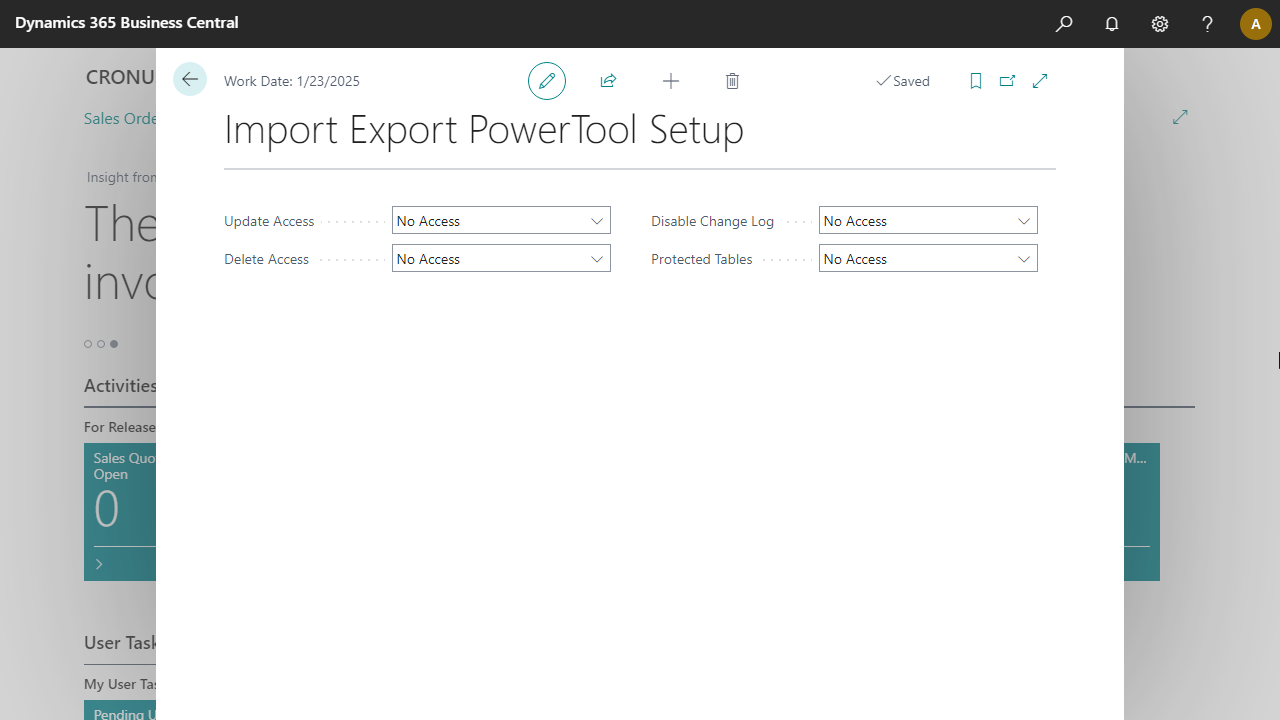Image resolution: width=1280 pixels, height=720 pixels.
Task: Click Dynamics 365 Business Central title
Action: 127,22
